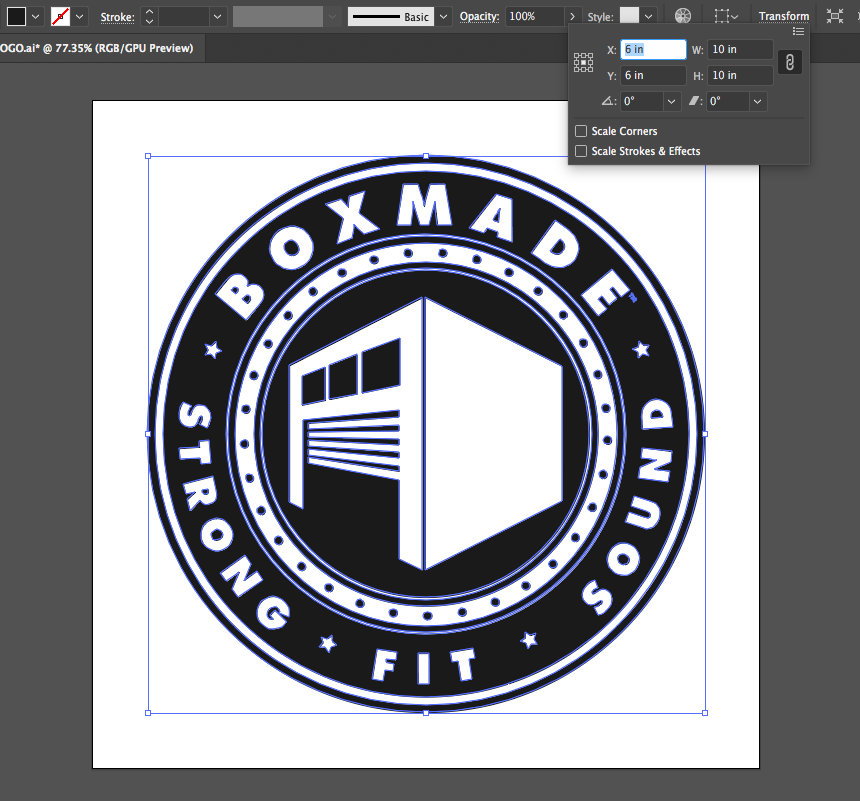This screenshot has width=860, height=801.
Task: Click the Isolate Selected Object icon
Action: [835, 16]
